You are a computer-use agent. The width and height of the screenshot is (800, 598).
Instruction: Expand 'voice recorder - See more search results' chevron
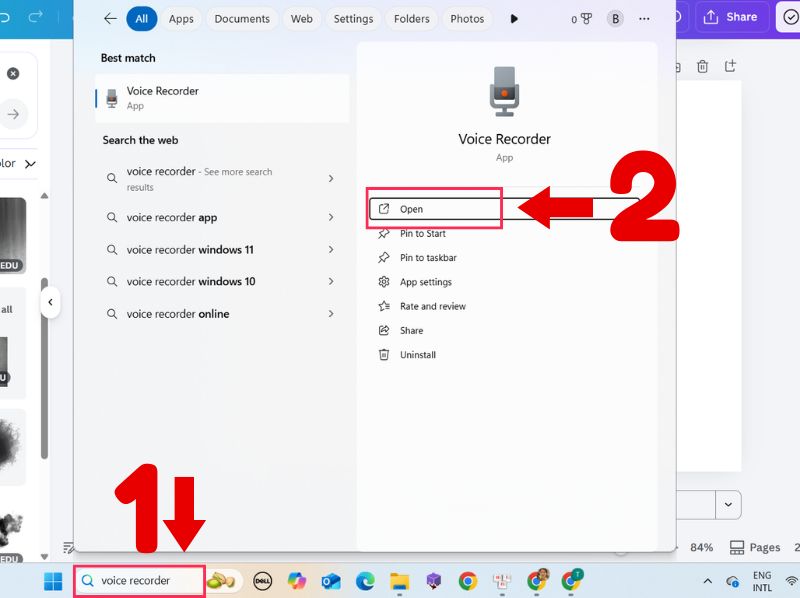331,179
